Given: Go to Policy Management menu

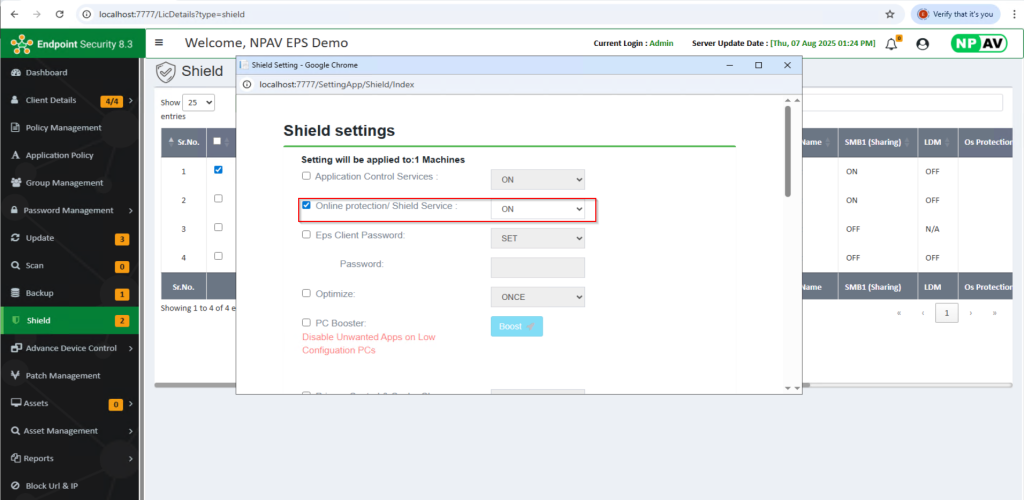Looking at the screenshot, I should 63,128.
